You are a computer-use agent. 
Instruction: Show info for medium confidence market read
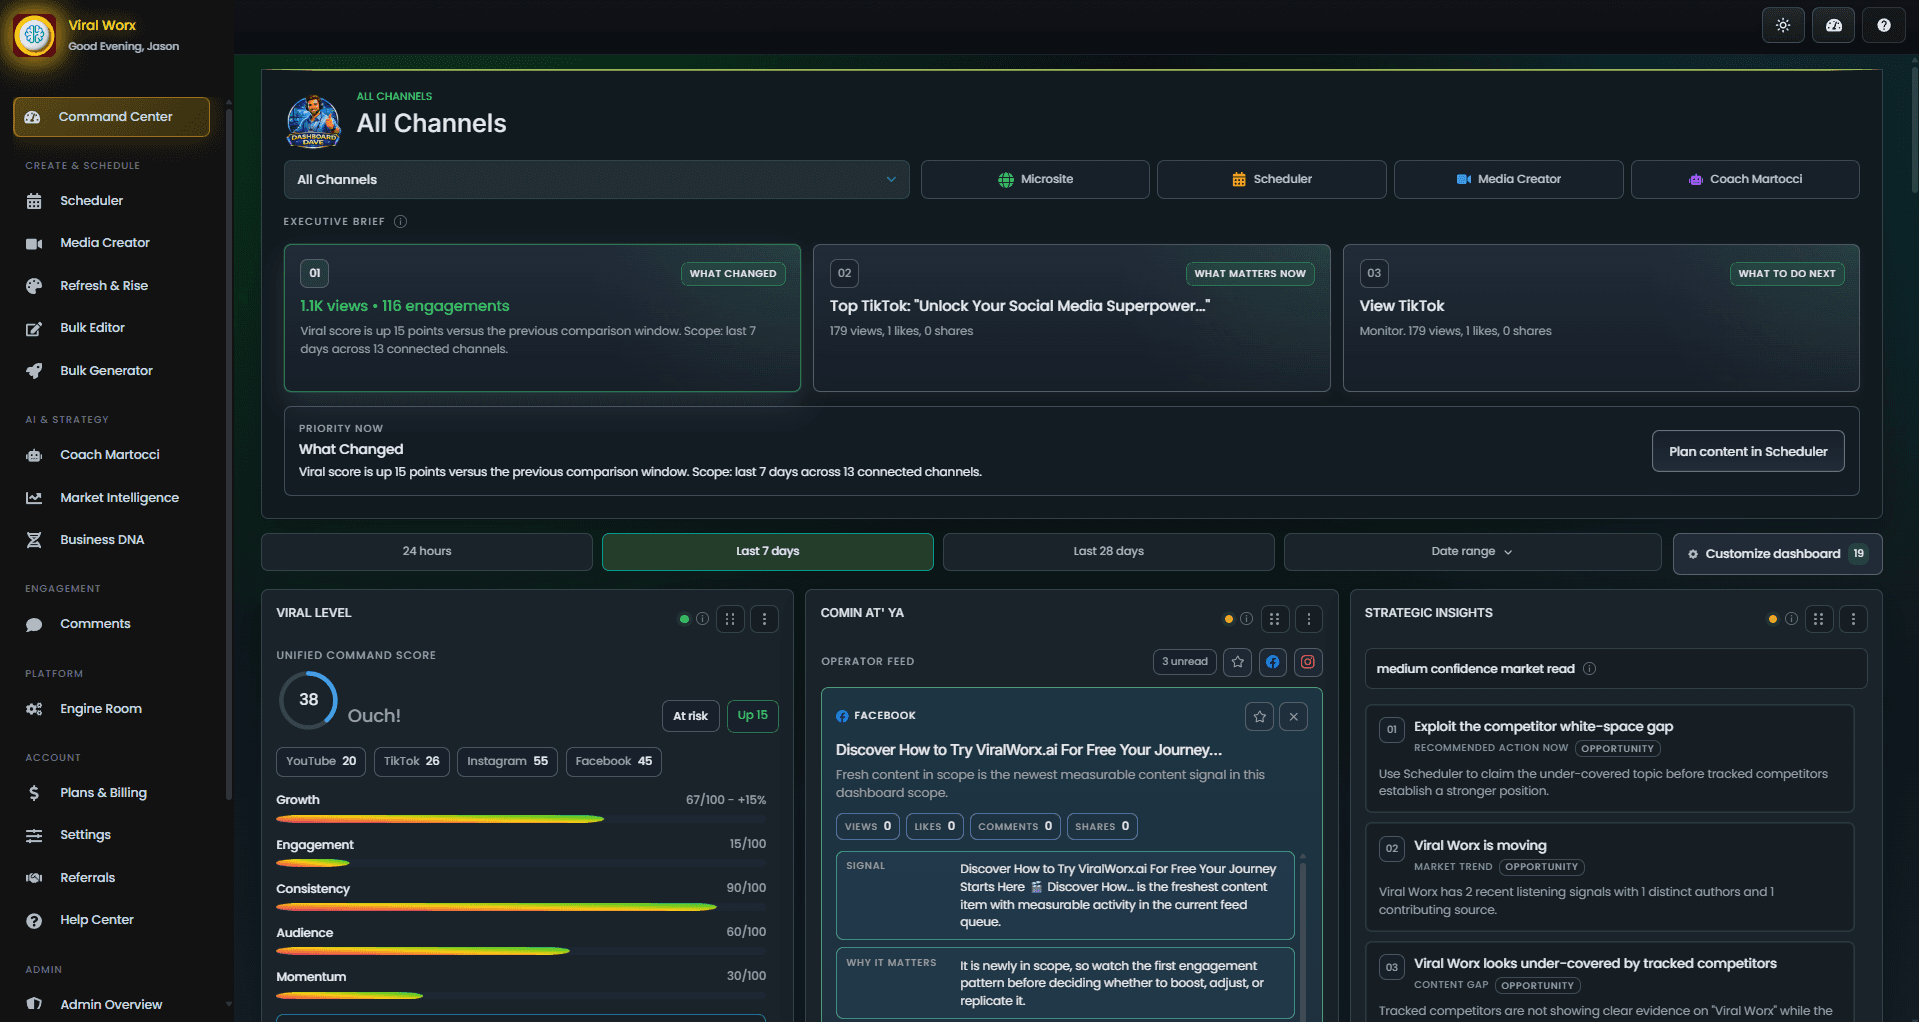pos(1589,669)
